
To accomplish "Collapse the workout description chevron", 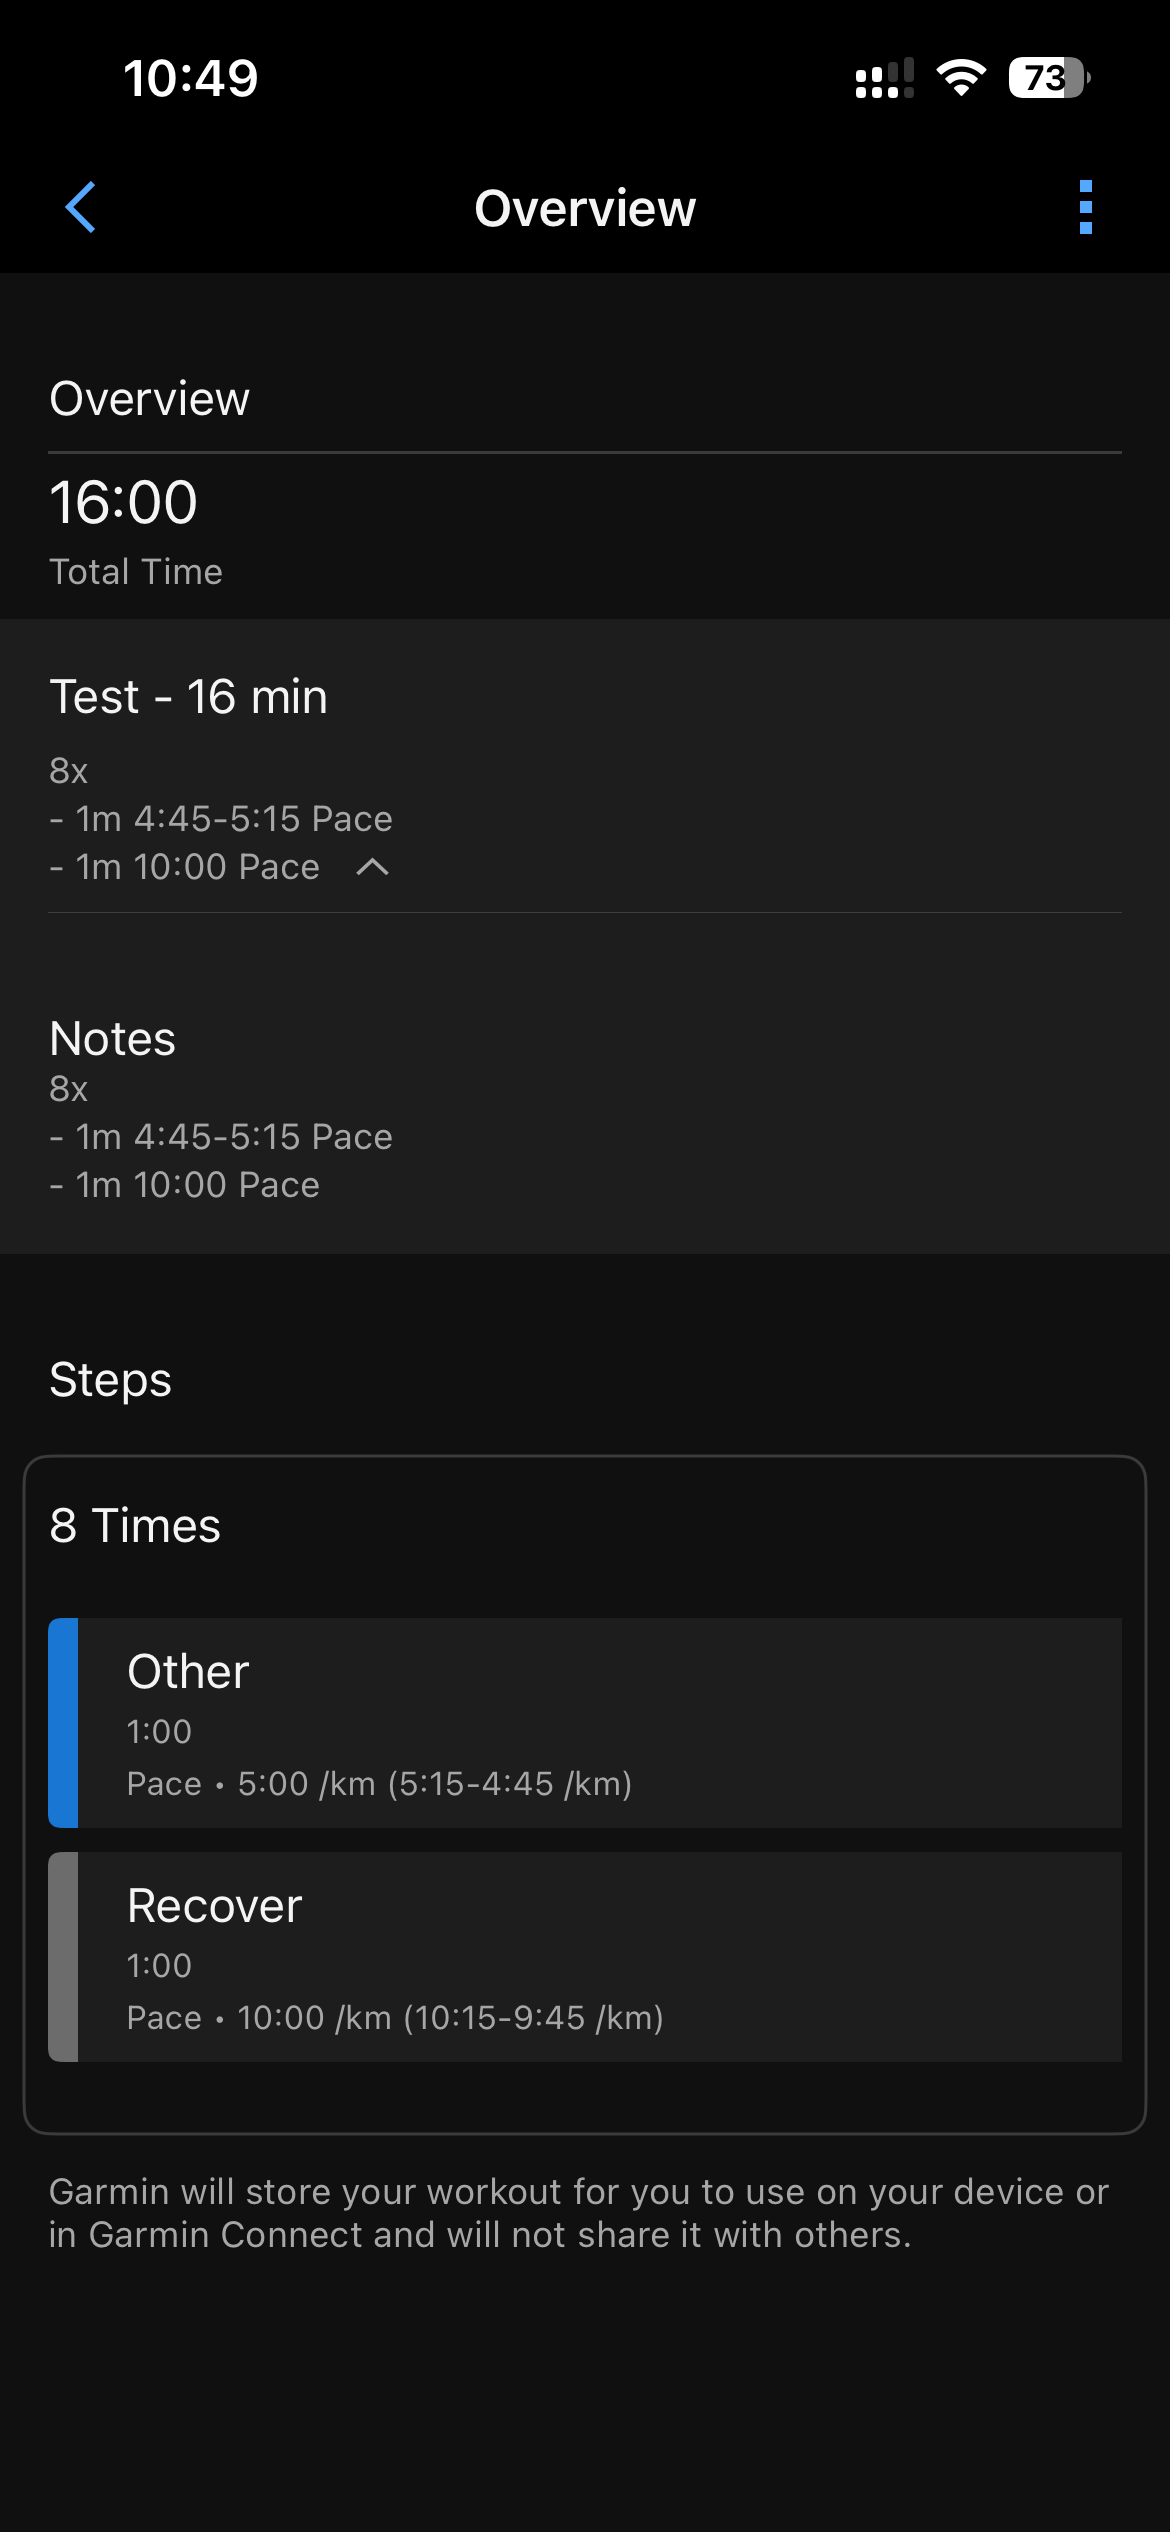I will tap(372, 867).
